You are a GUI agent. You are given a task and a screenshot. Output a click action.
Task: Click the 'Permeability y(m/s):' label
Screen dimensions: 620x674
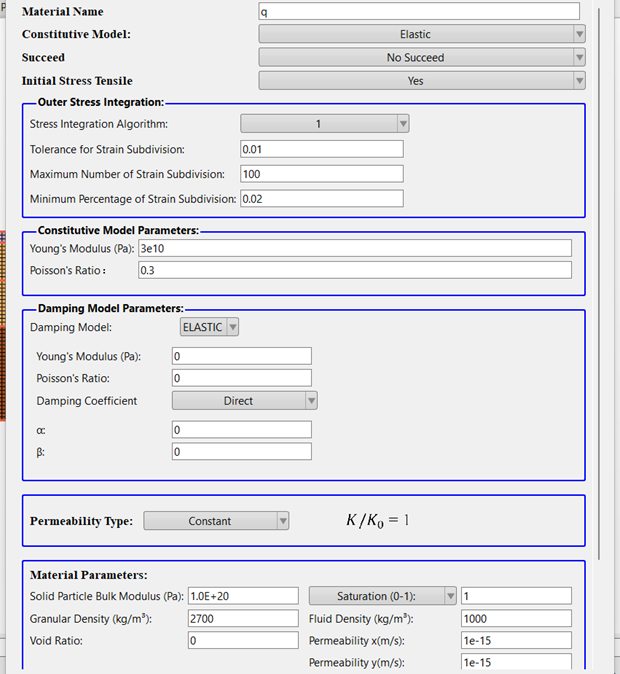pyautogui.click(x=356, y=662)
